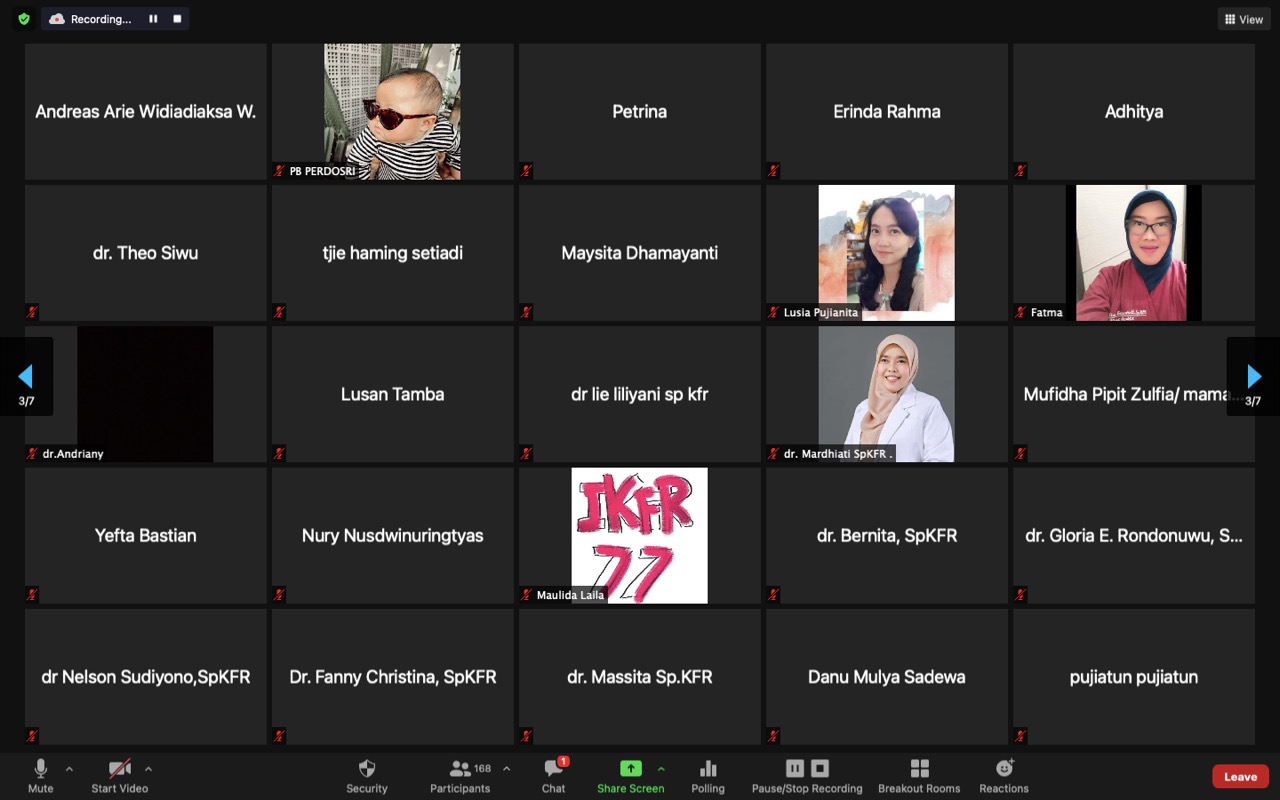Select Fatma's participant thumbnail
1280x800 pixels.
coord(1134,253)
